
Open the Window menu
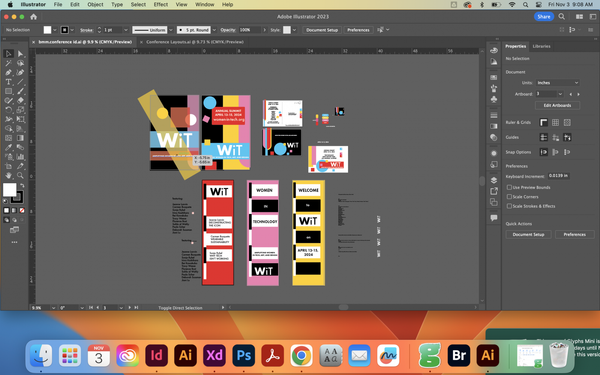pyautogui.click(x=205, y=5)
